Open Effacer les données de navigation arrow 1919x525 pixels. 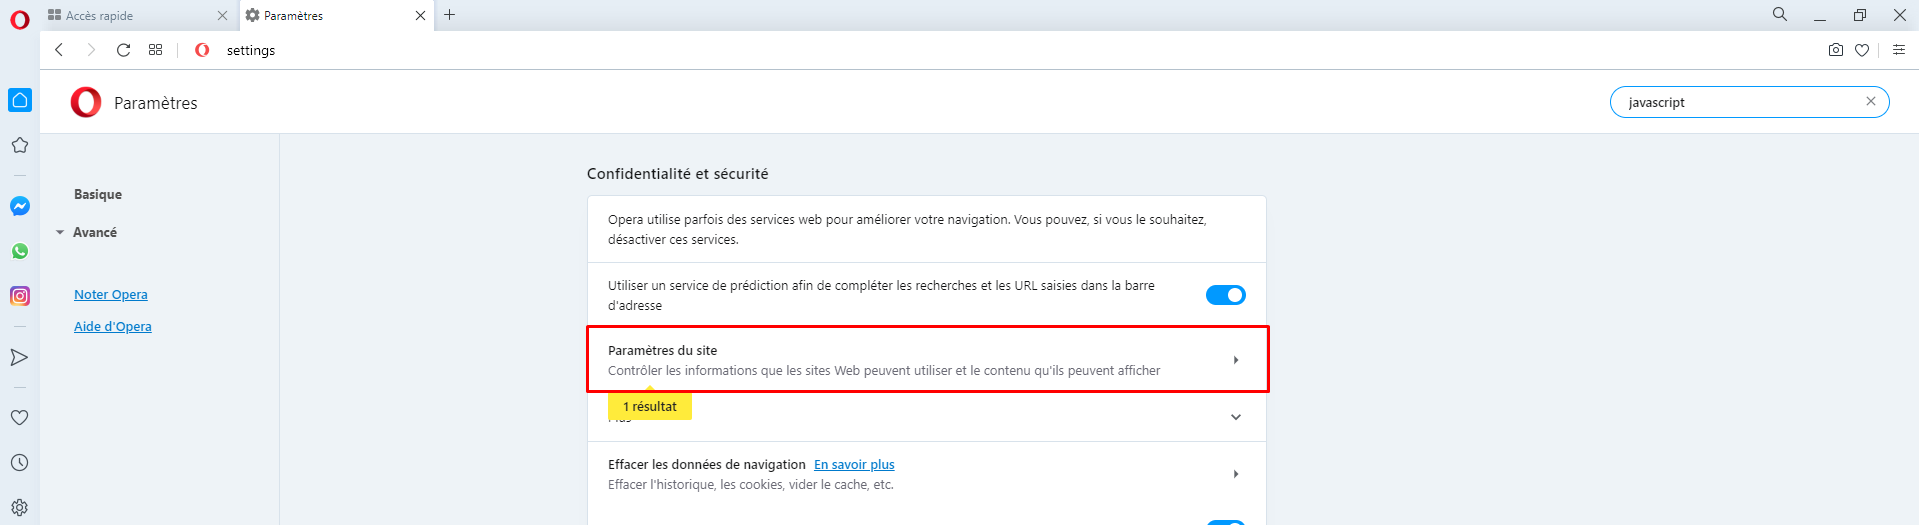[x=1236, y=474]
